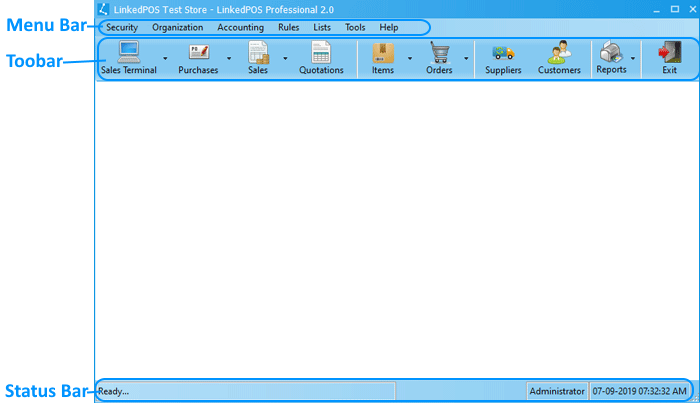Open the Security menu
Screen dimensions: 700x403
[x=122, y=28]
